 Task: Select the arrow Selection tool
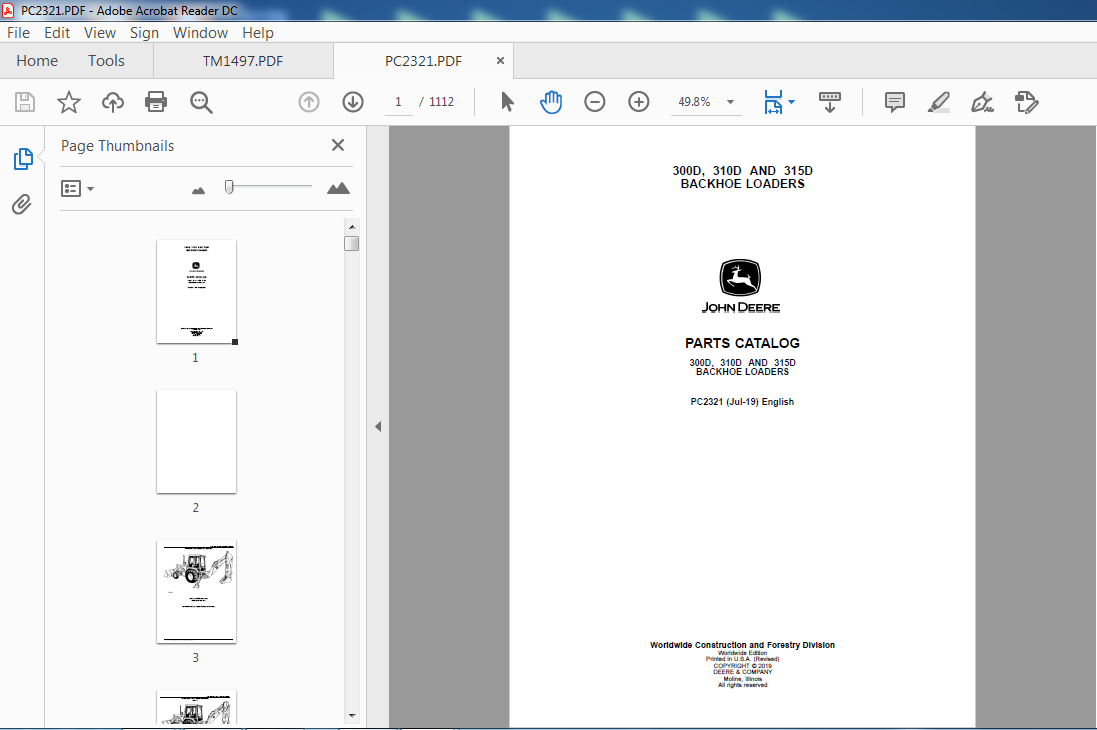tap(507, 102)
